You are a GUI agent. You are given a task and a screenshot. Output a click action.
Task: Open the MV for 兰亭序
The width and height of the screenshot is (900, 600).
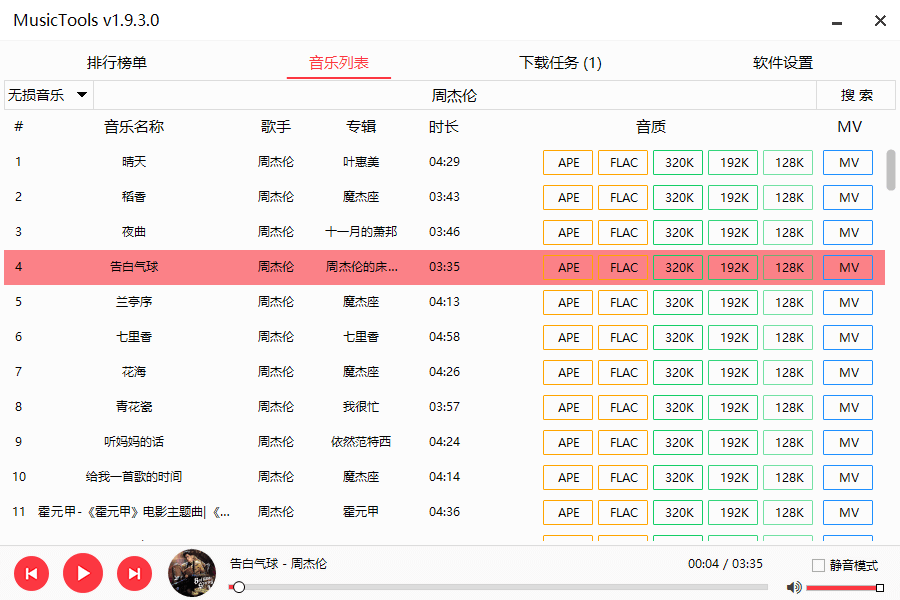pos(848,303)
